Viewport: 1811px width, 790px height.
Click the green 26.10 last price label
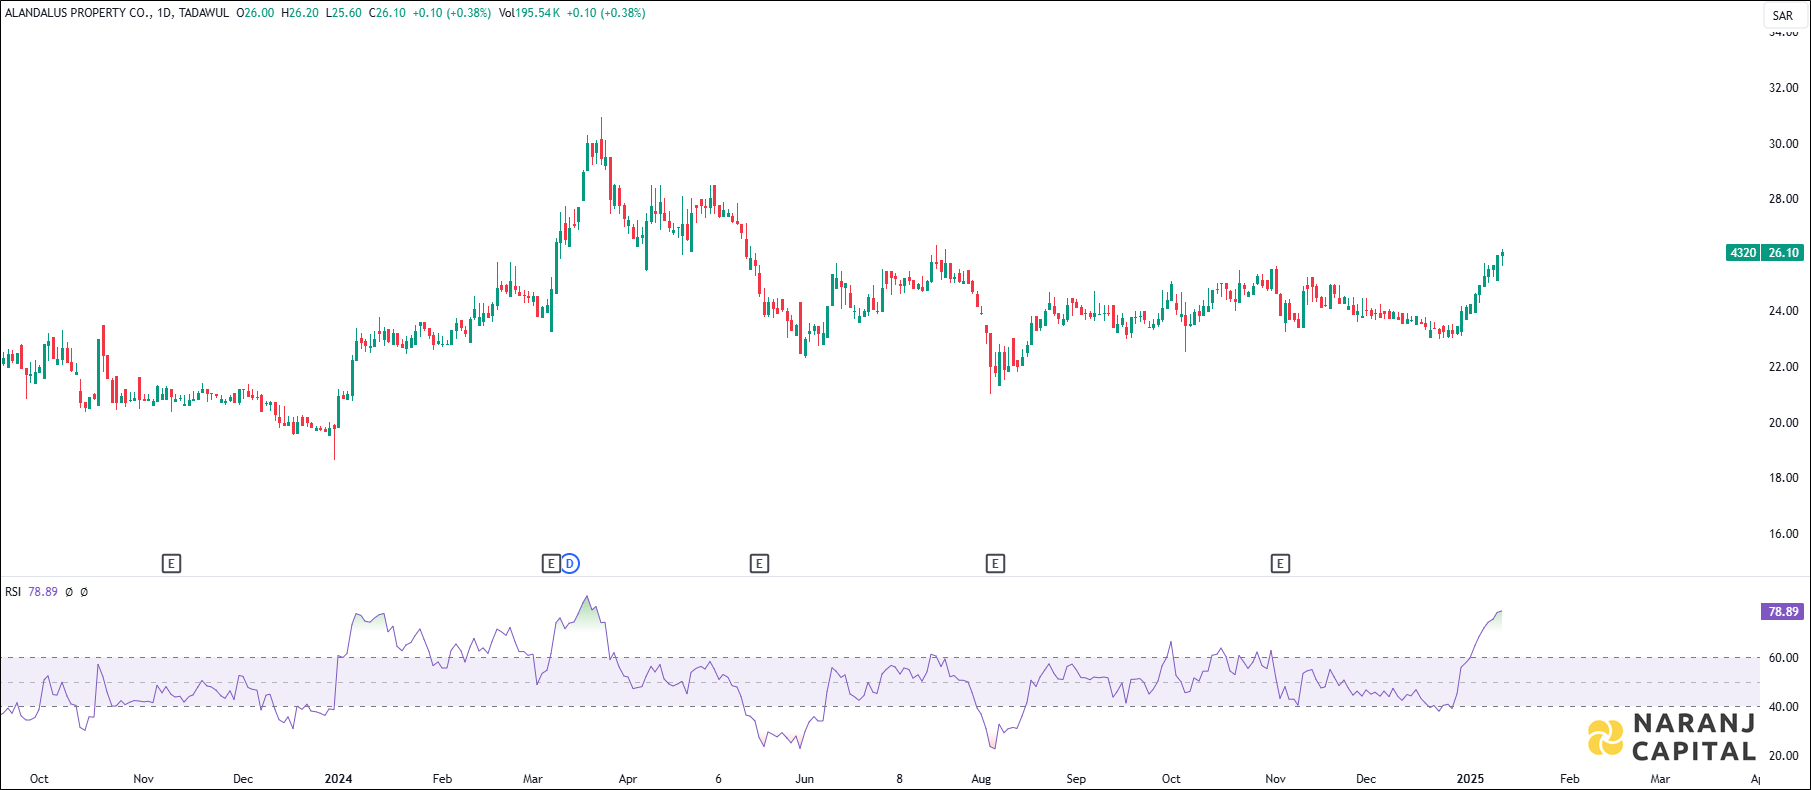1783,253
